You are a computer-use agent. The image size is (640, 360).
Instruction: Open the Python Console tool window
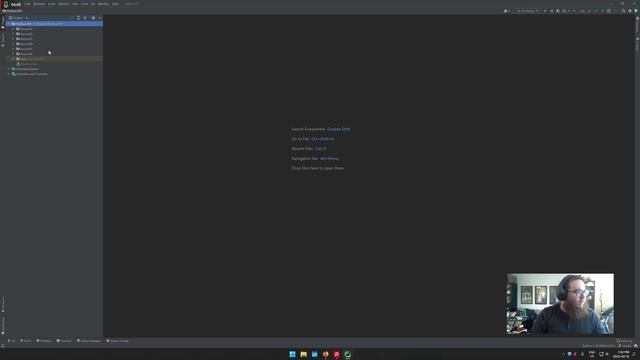coord(118,341)
